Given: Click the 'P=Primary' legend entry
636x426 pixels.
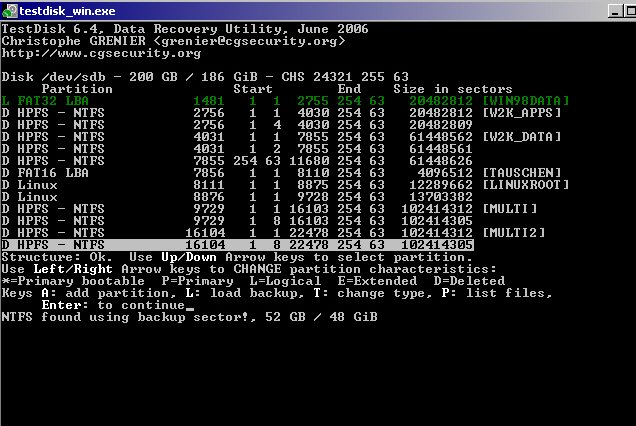Looking at the screenshot, I should 198,281.
